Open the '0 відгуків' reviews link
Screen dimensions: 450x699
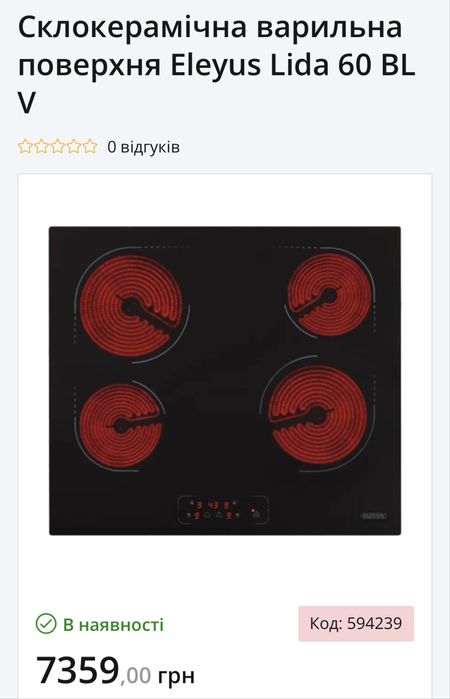143,147
